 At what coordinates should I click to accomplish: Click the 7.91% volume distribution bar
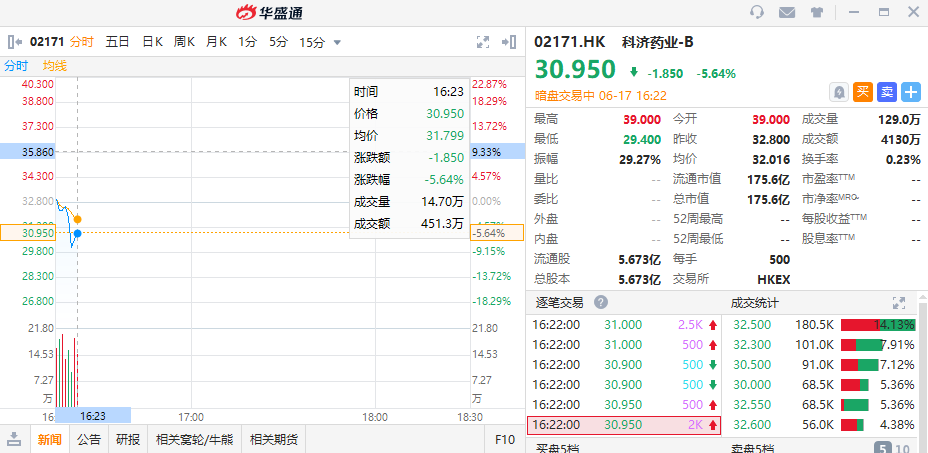point(862,345)
